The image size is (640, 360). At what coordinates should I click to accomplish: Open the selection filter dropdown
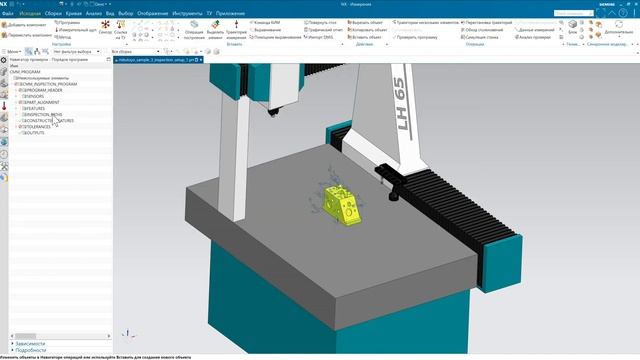coord(77,51)
